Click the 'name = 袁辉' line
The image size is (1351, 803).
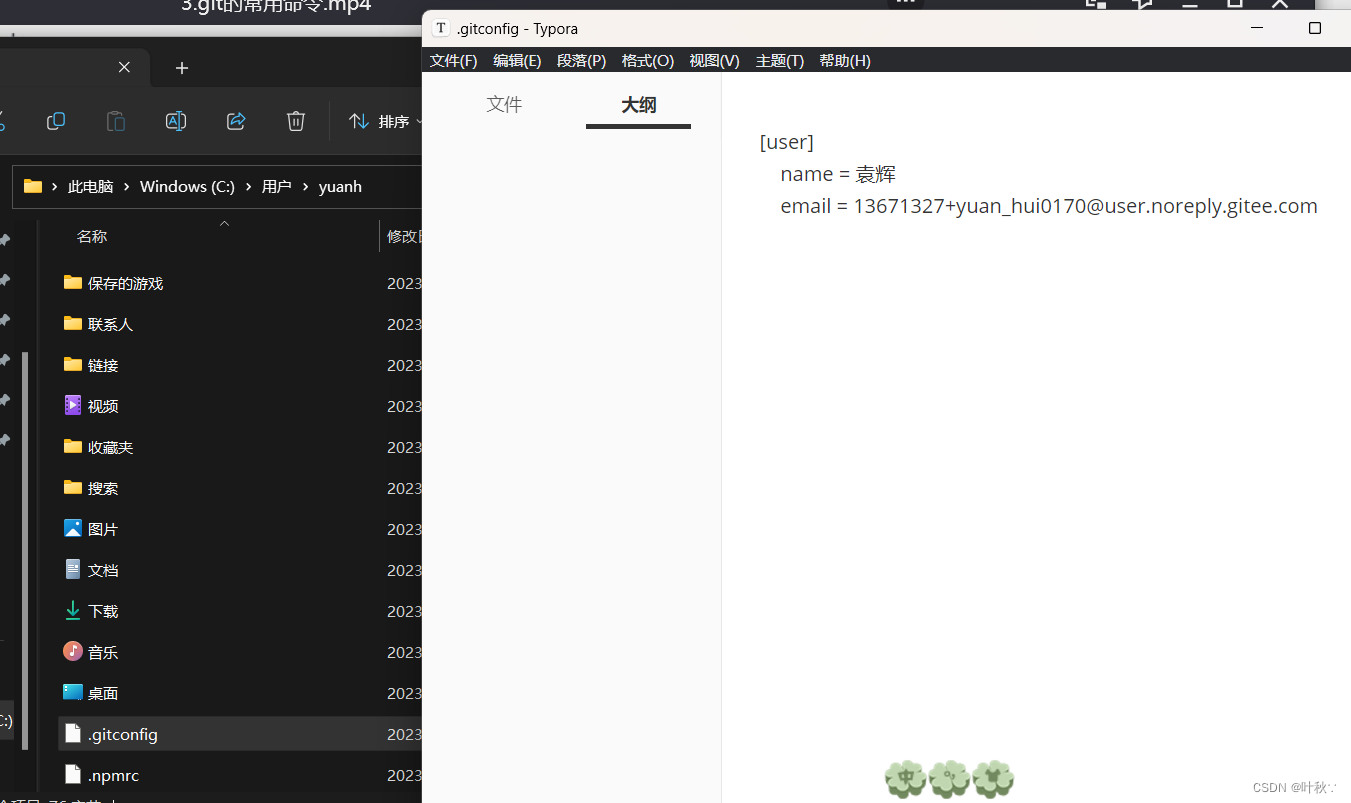click(x=838, y=174)
